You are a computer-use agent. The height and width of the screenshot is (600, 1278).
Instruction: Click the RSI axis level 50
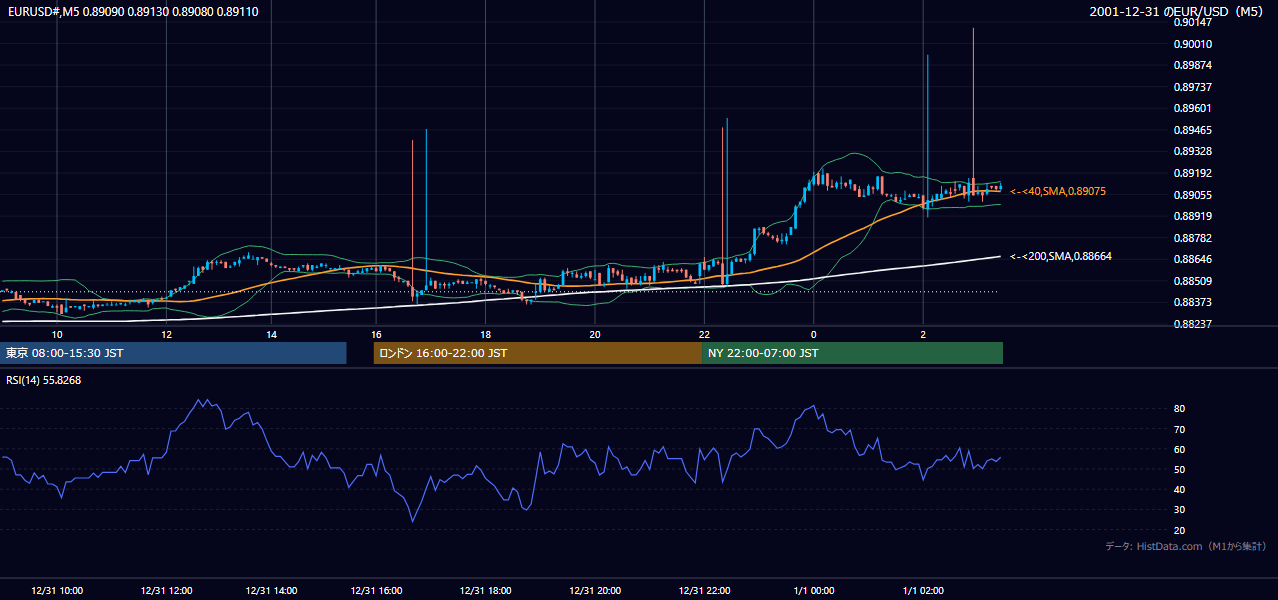coord(1180,469)
